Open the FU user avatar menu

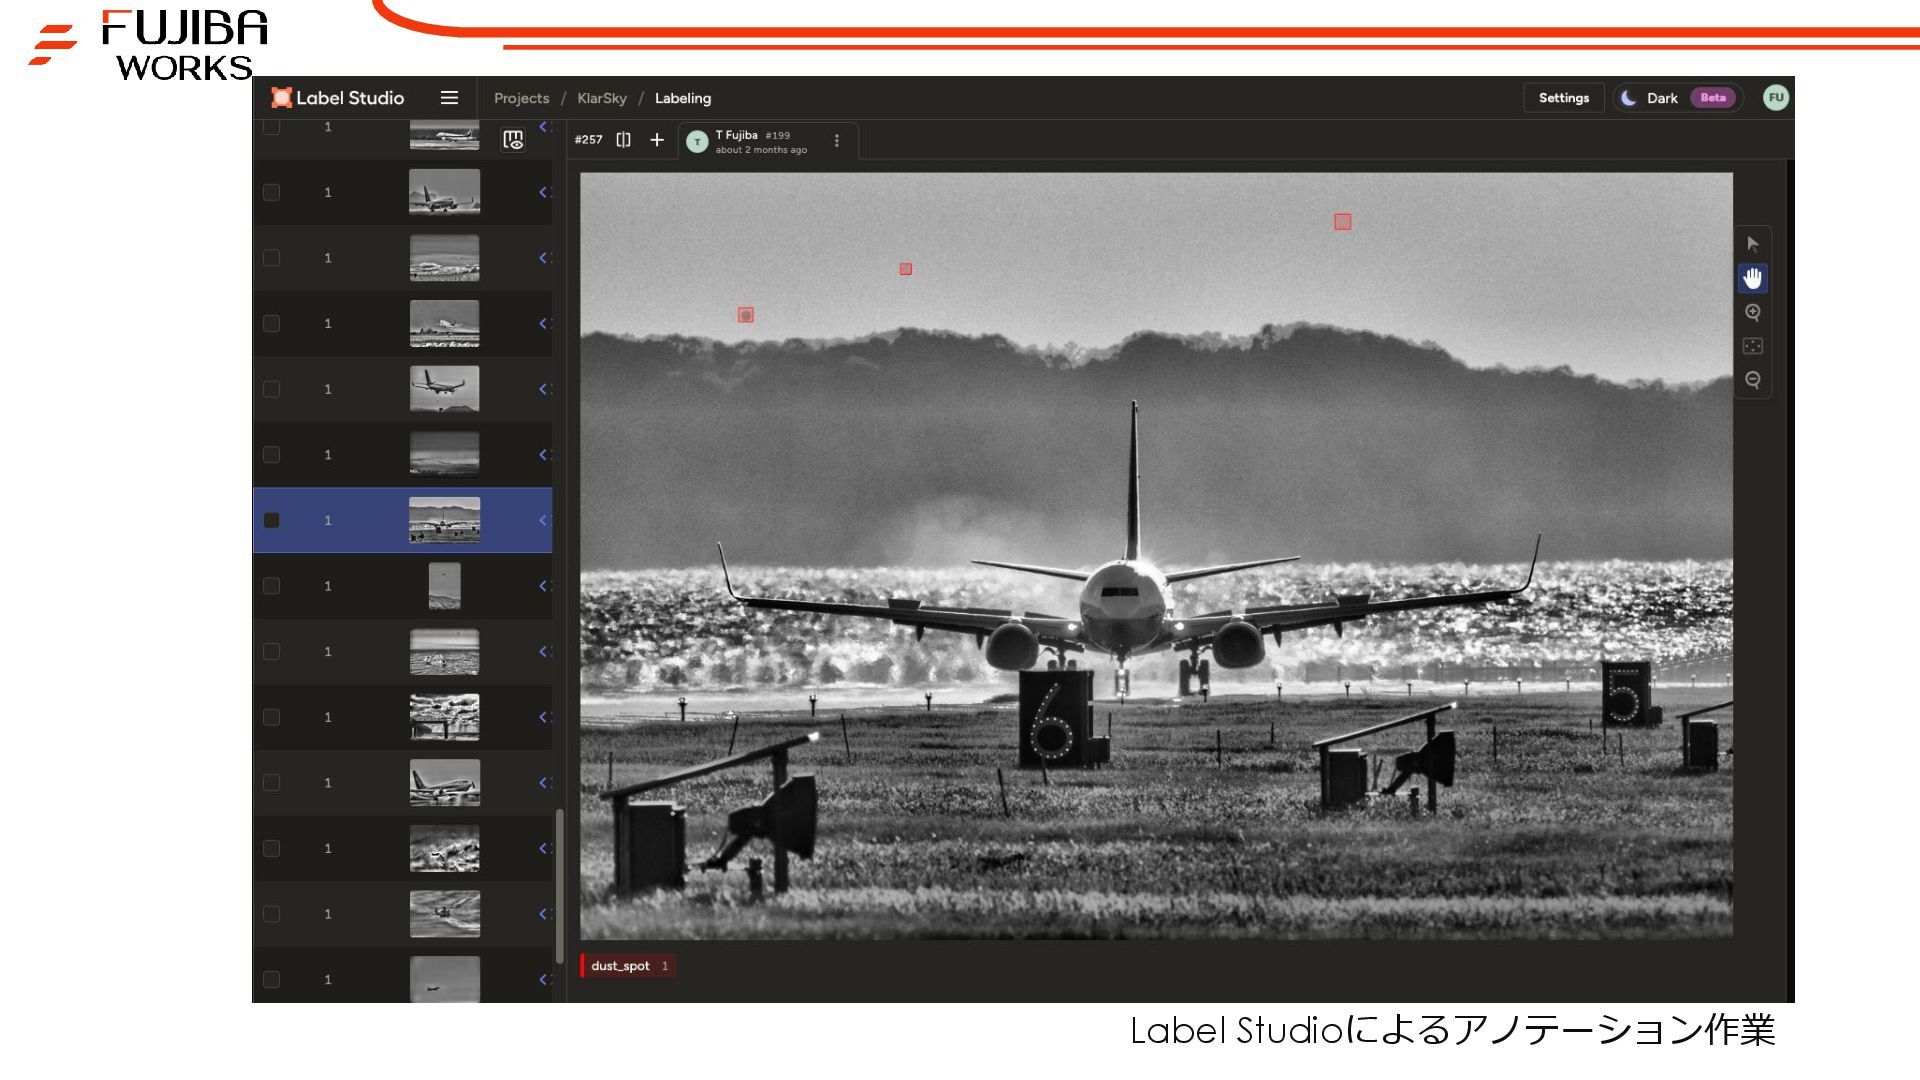[1775, 98]
